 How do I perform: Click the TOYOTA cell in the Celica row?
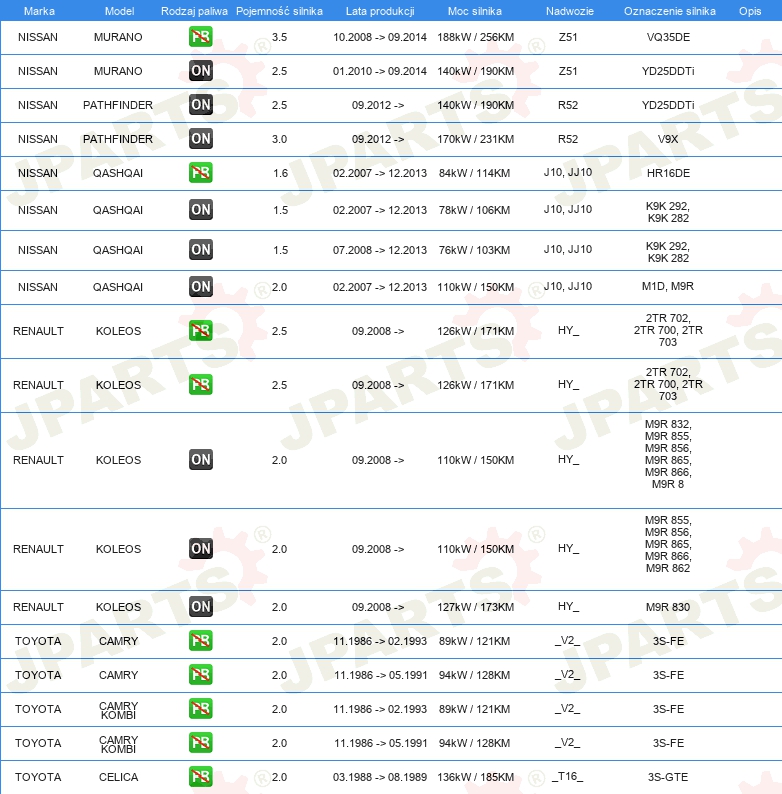pyautogui.click(x=38, y=777)
